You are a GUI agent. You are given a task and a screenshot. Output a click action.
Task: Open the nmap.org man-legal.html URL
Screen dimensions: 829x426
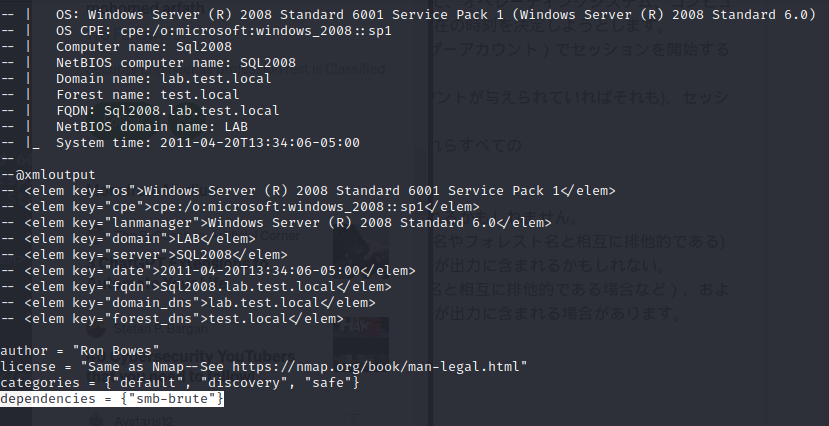pos(376,366)
